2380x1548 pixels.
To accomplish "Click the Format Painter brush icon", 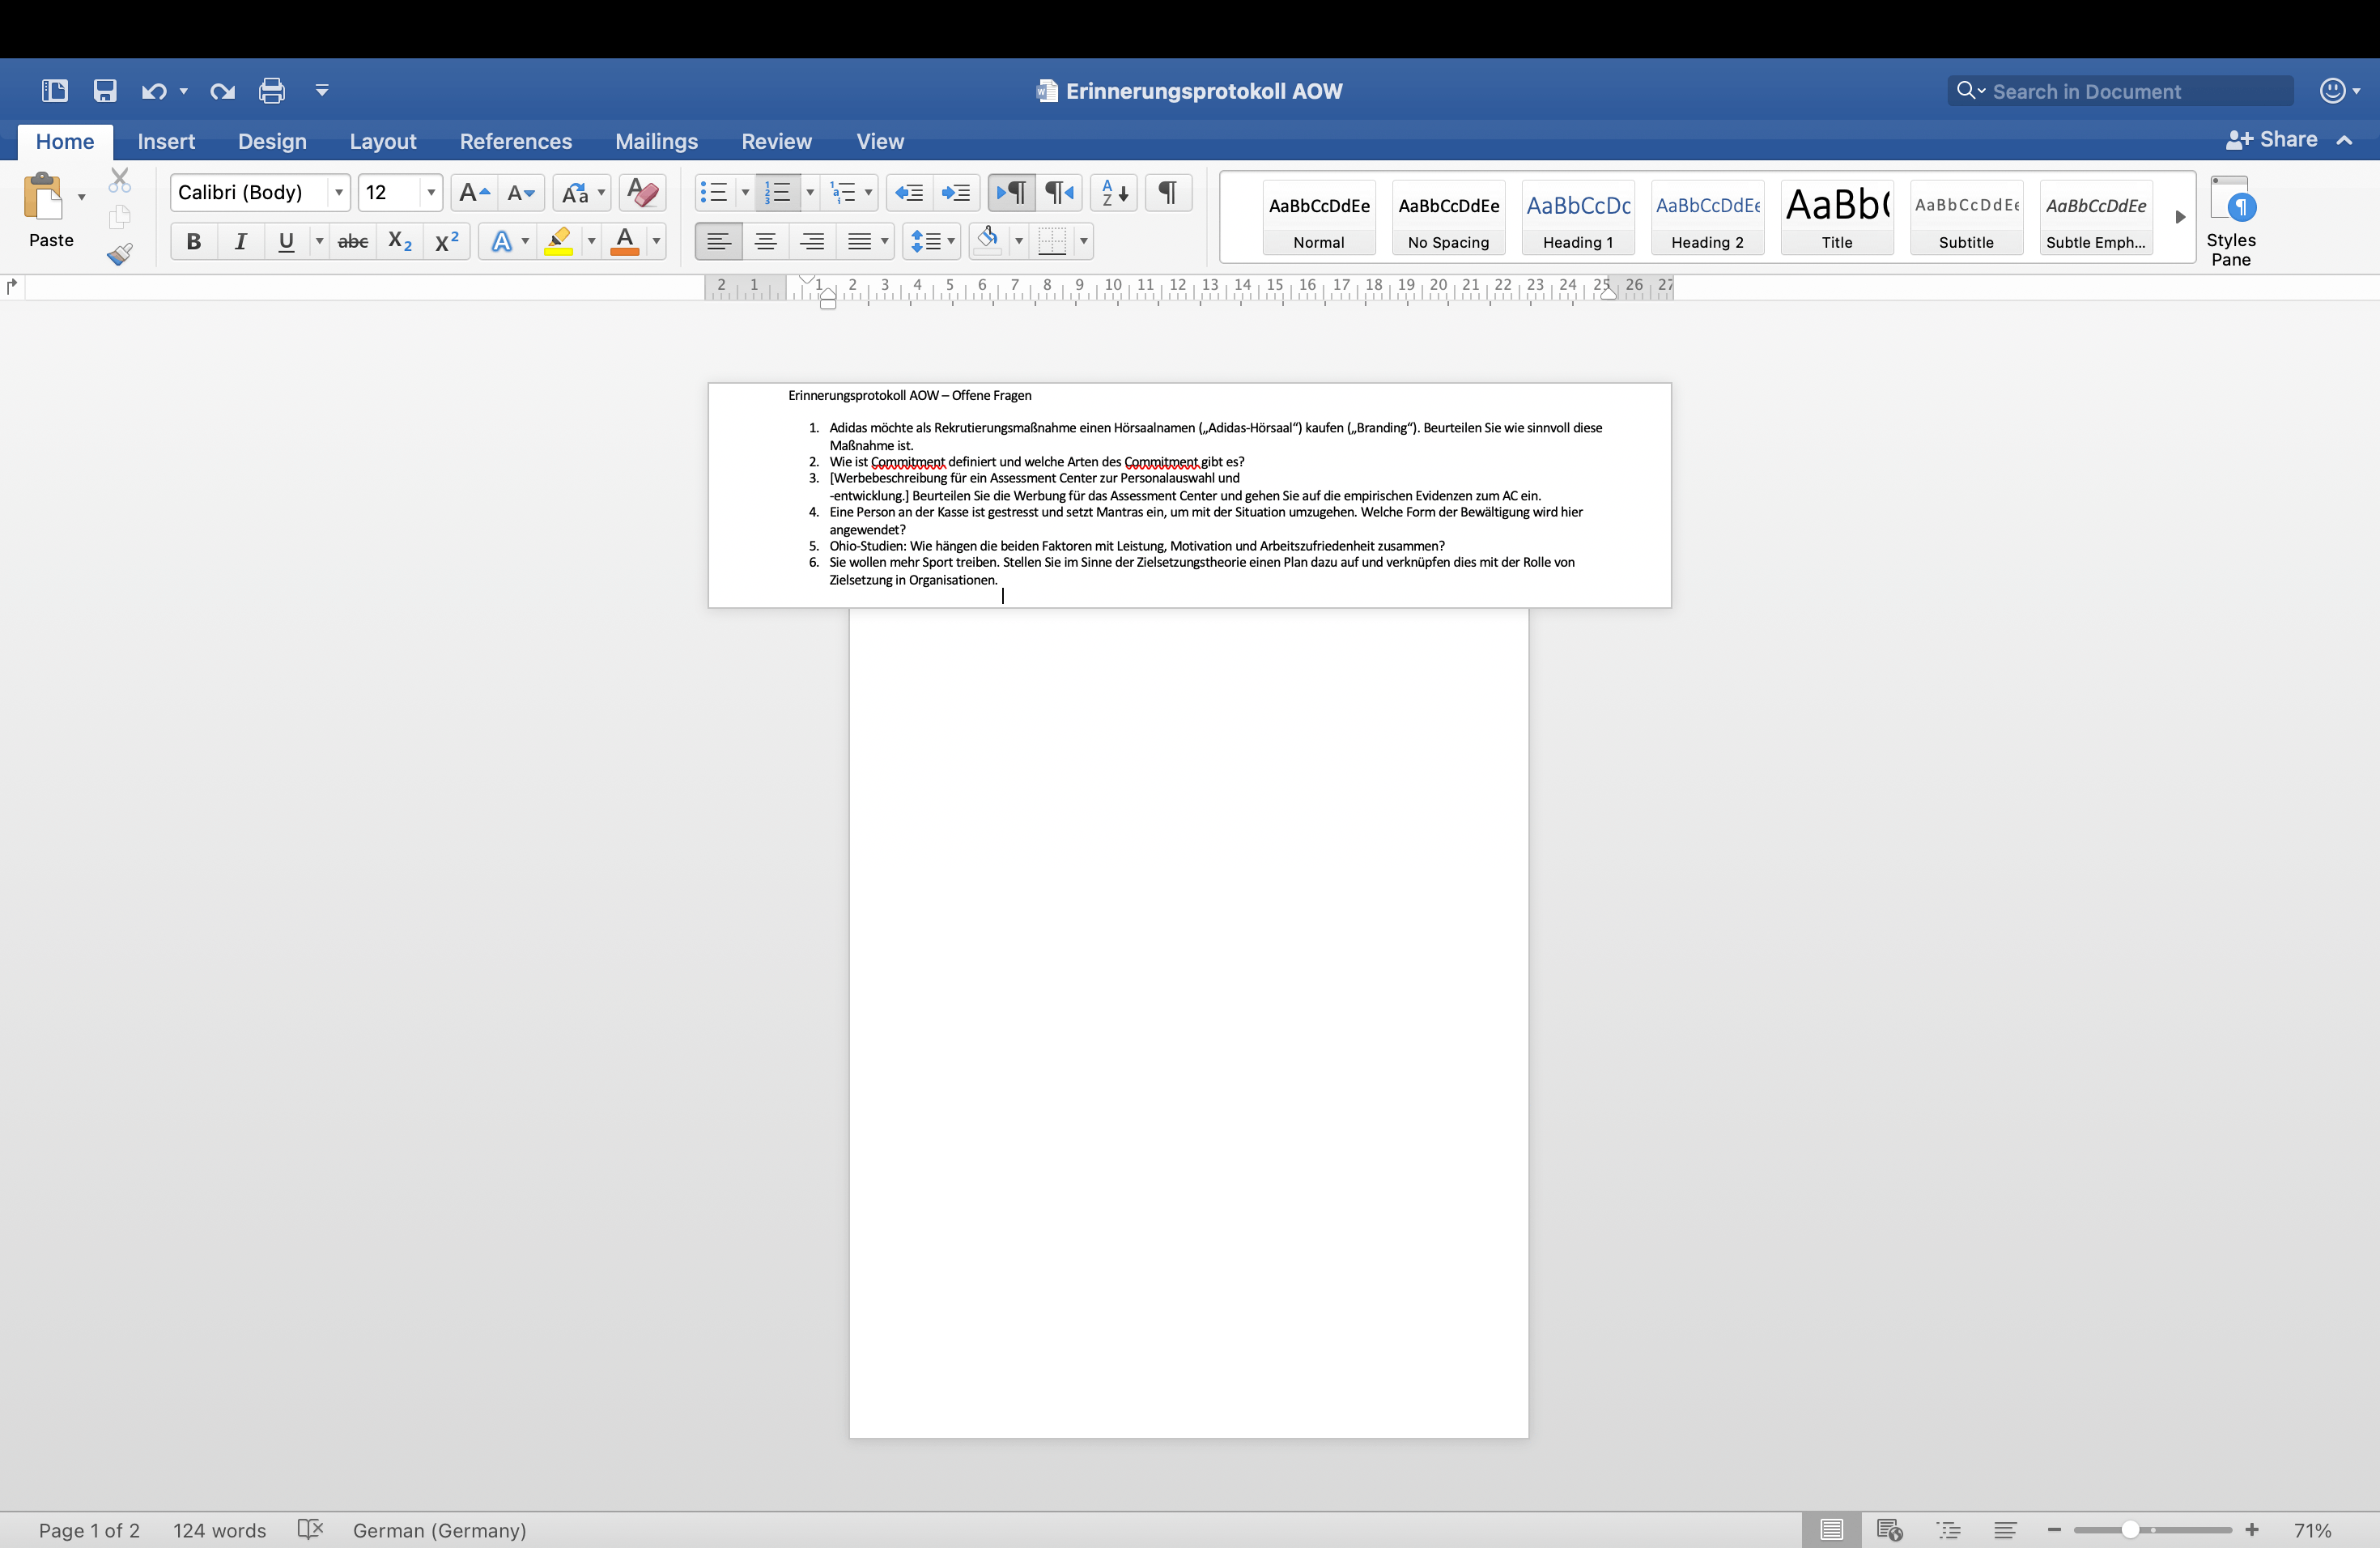I will (x=120, y=254).
